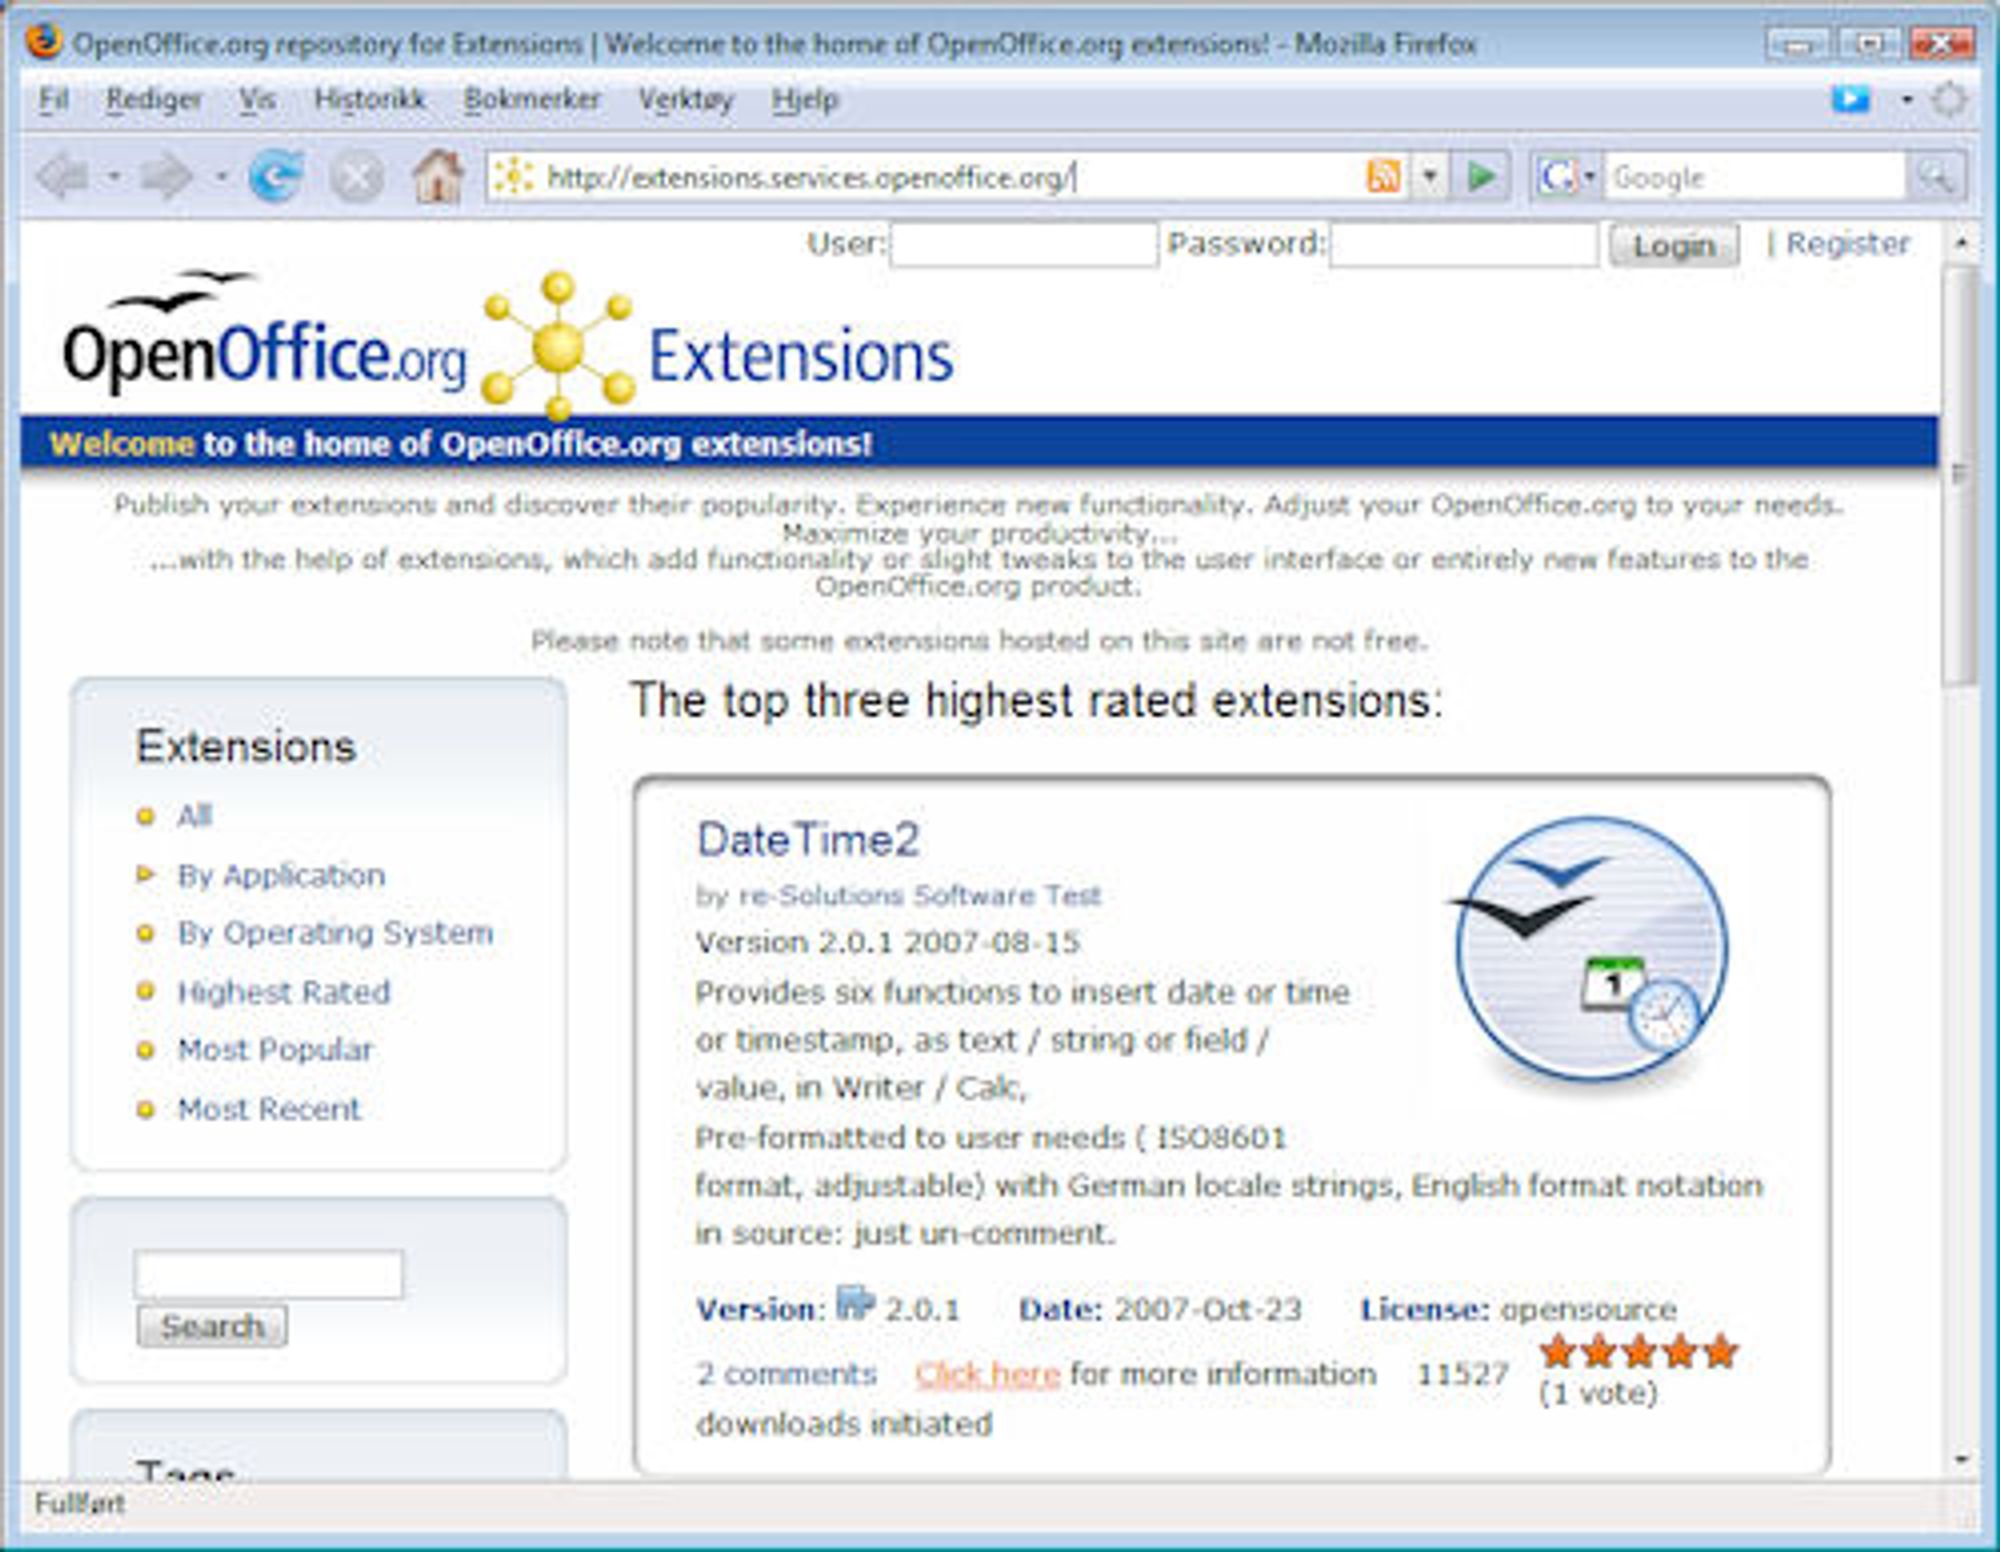Open the Home page icon
Viewport: 2000px width, 1552px height.
[438, 176]
